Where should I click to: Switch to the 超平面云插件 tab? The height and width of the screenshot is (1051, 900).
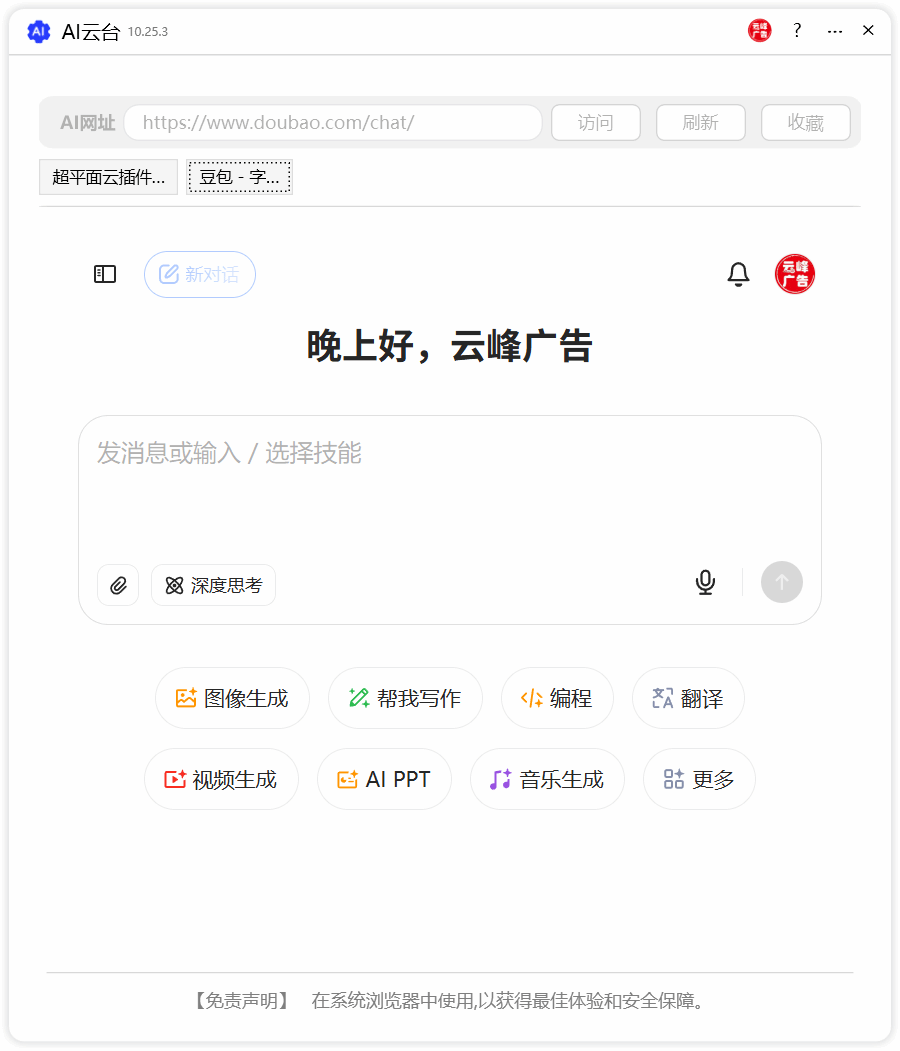tap(108, 176)
